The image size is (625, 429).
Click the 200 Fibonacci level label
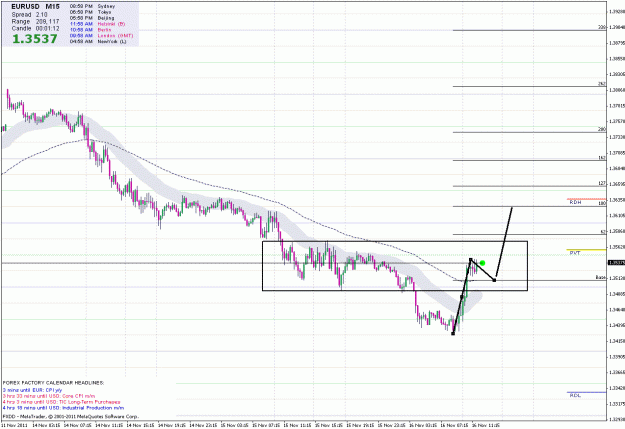(x=602, y=130)
